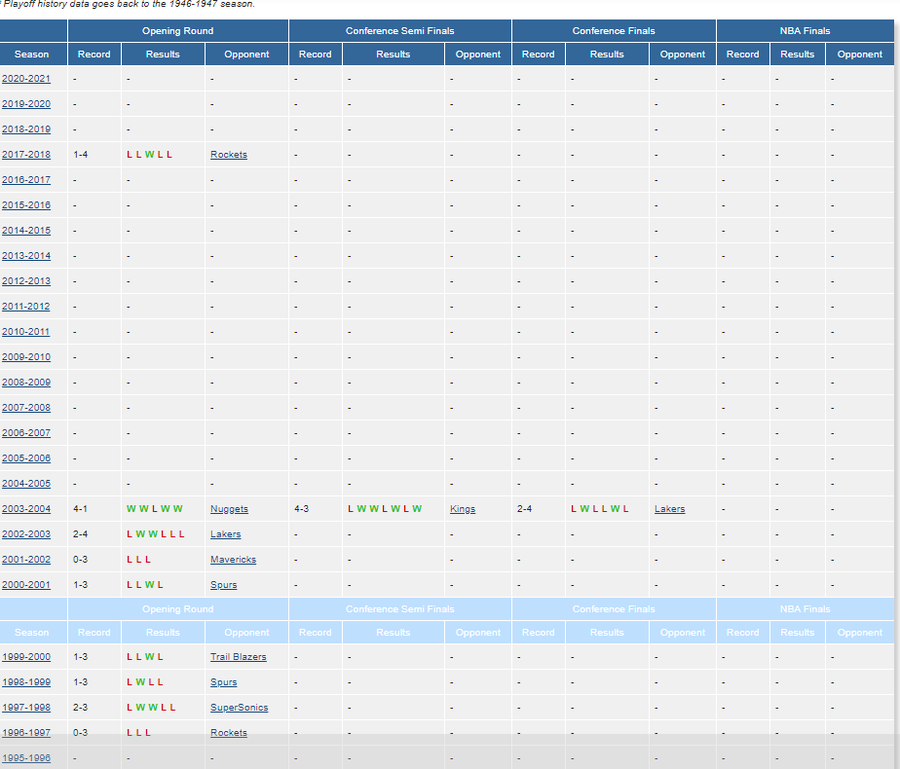Open the 1997-1998 season link
Viewport: 900px width, 769px height.
[26, 708]
